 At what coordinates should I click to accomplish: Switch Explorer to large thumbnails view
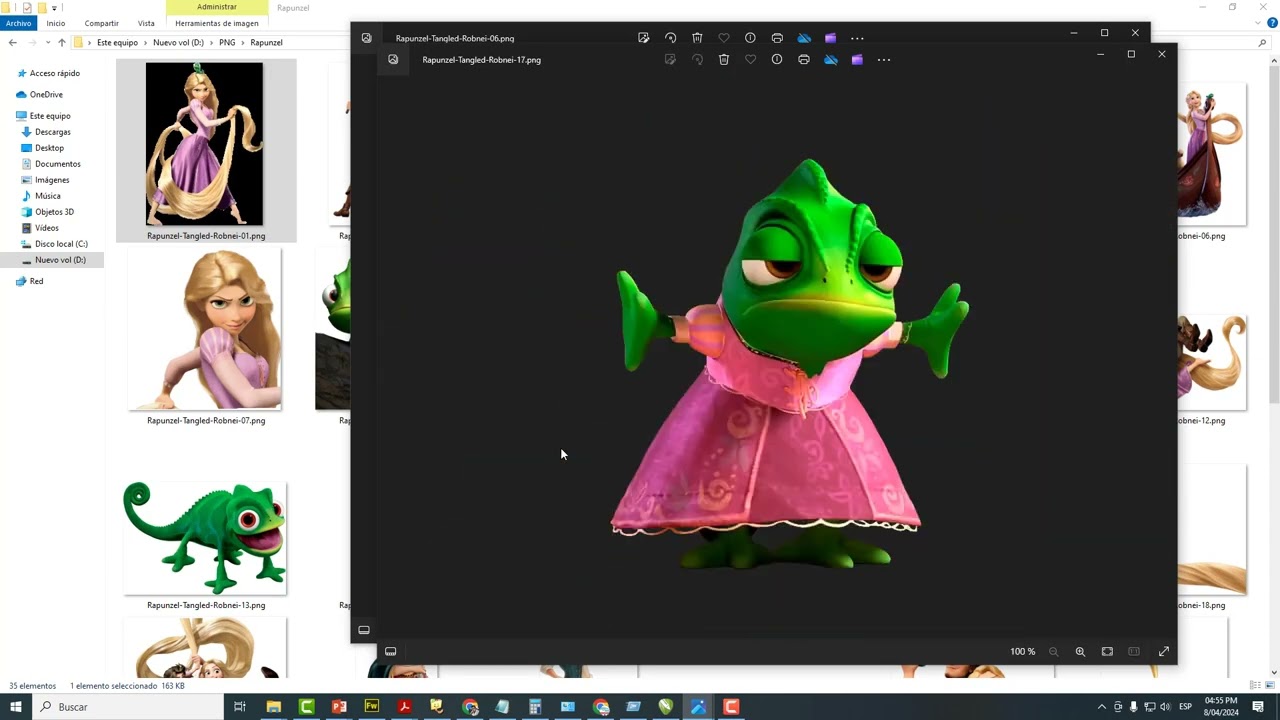(x=1268, y=686)
